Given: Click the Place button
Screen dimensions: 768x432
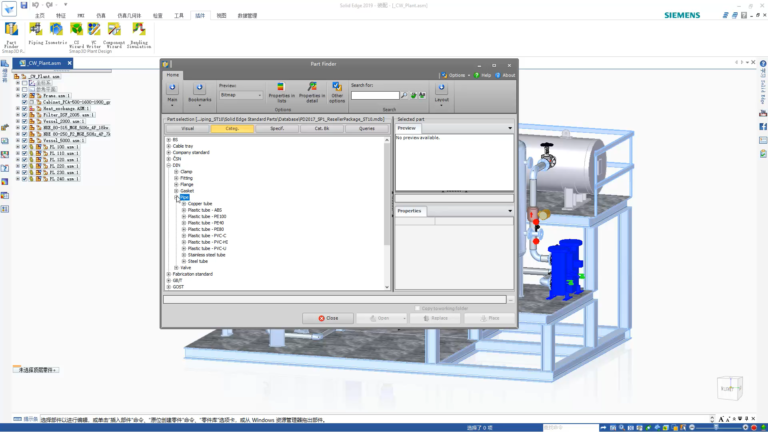Looking at the screenshot, I should click(489, 318).
